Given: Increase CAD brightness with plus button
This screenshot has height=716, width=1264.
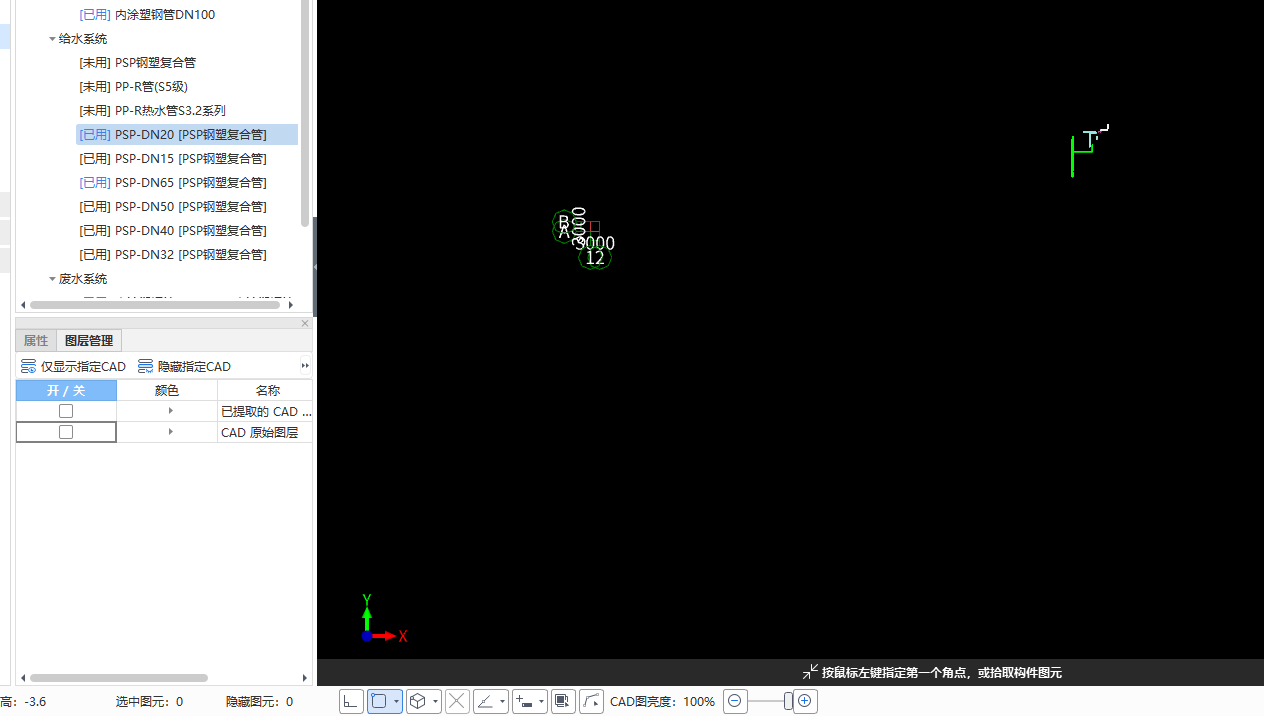Looking at the screenshot, I should (x=805, y=702).
